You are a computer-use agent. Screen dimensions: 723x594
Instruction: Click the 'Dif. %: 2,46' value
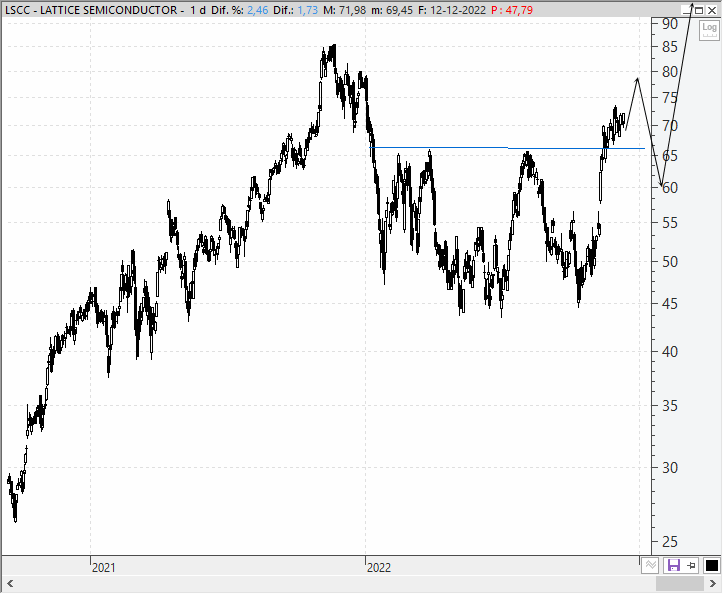(239, 10)
